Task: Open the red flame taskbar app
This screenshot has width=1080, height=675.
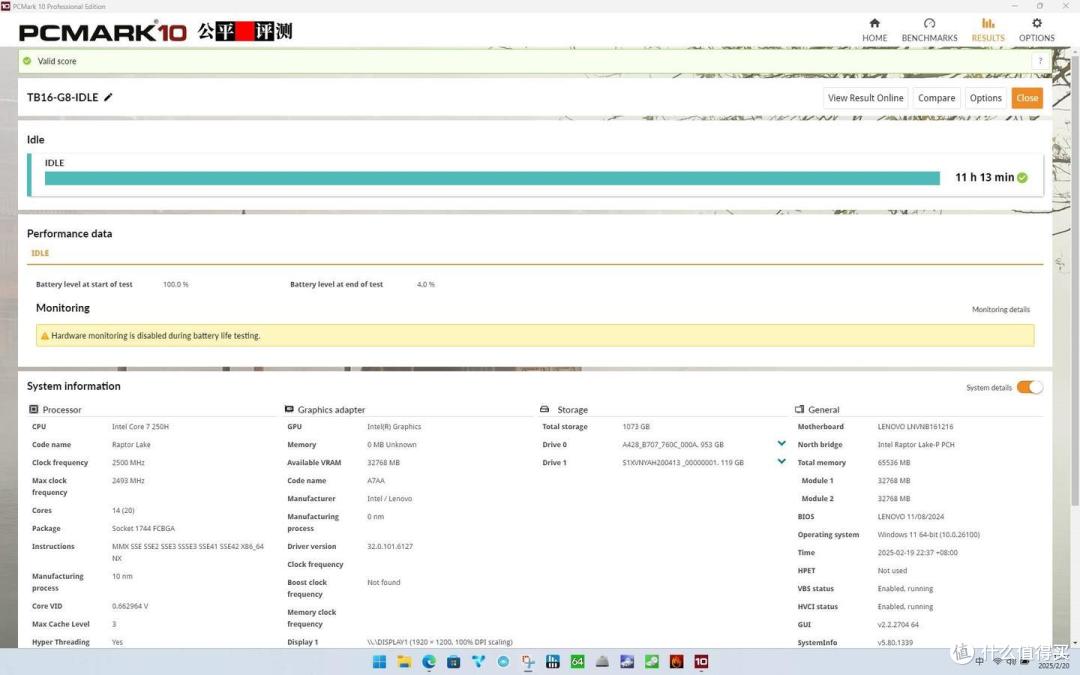Action: pos(676,661)
